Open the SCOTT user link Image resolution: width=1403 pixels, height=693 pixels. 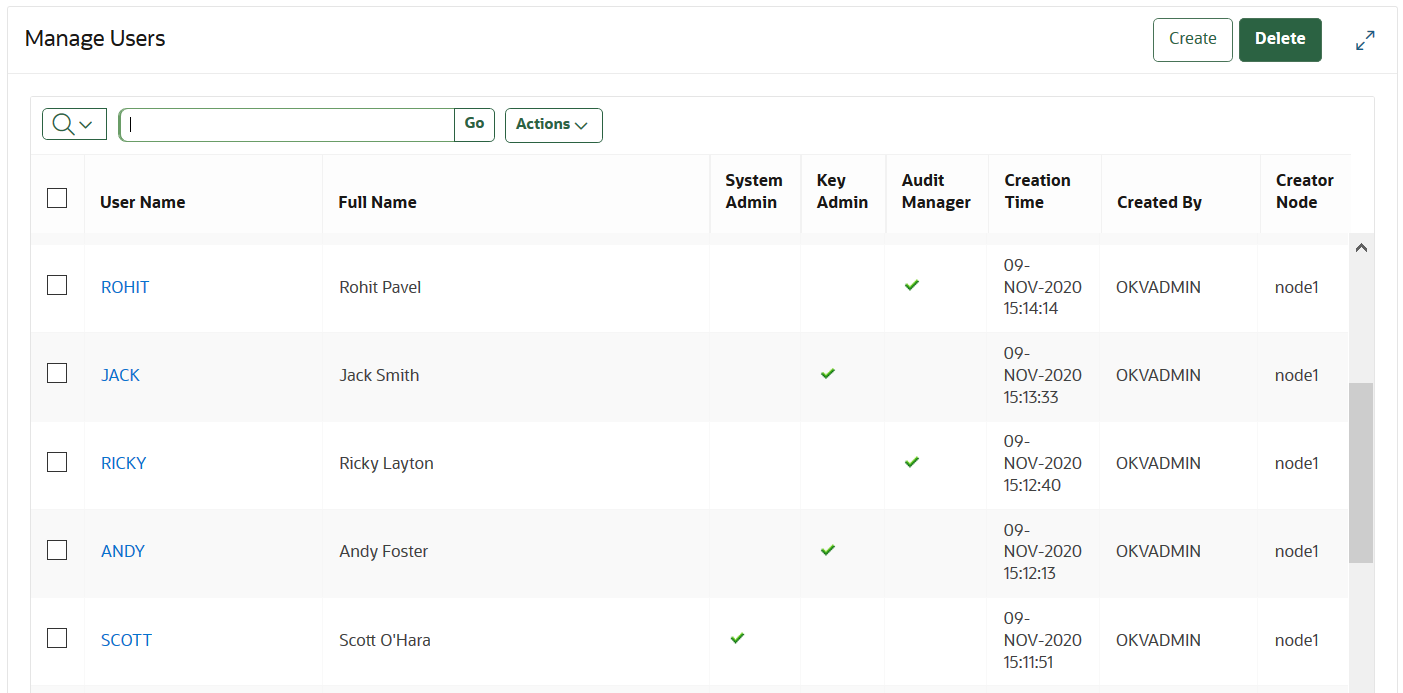pos(126,640)
